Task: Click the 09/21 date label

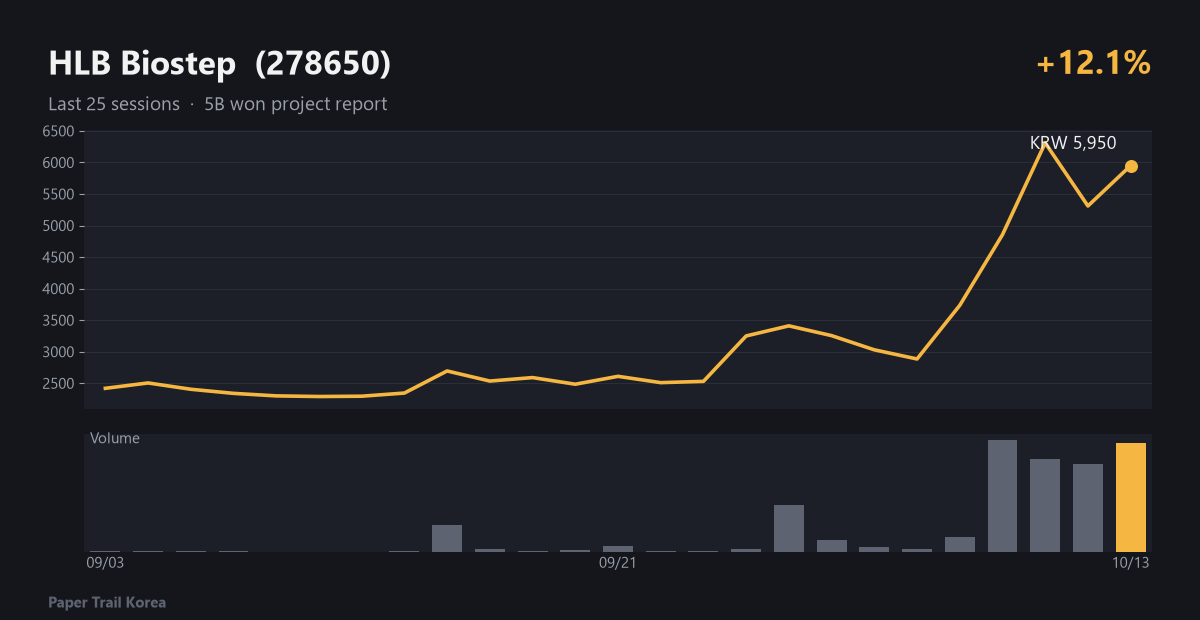Action: click(x=617, y=563)
